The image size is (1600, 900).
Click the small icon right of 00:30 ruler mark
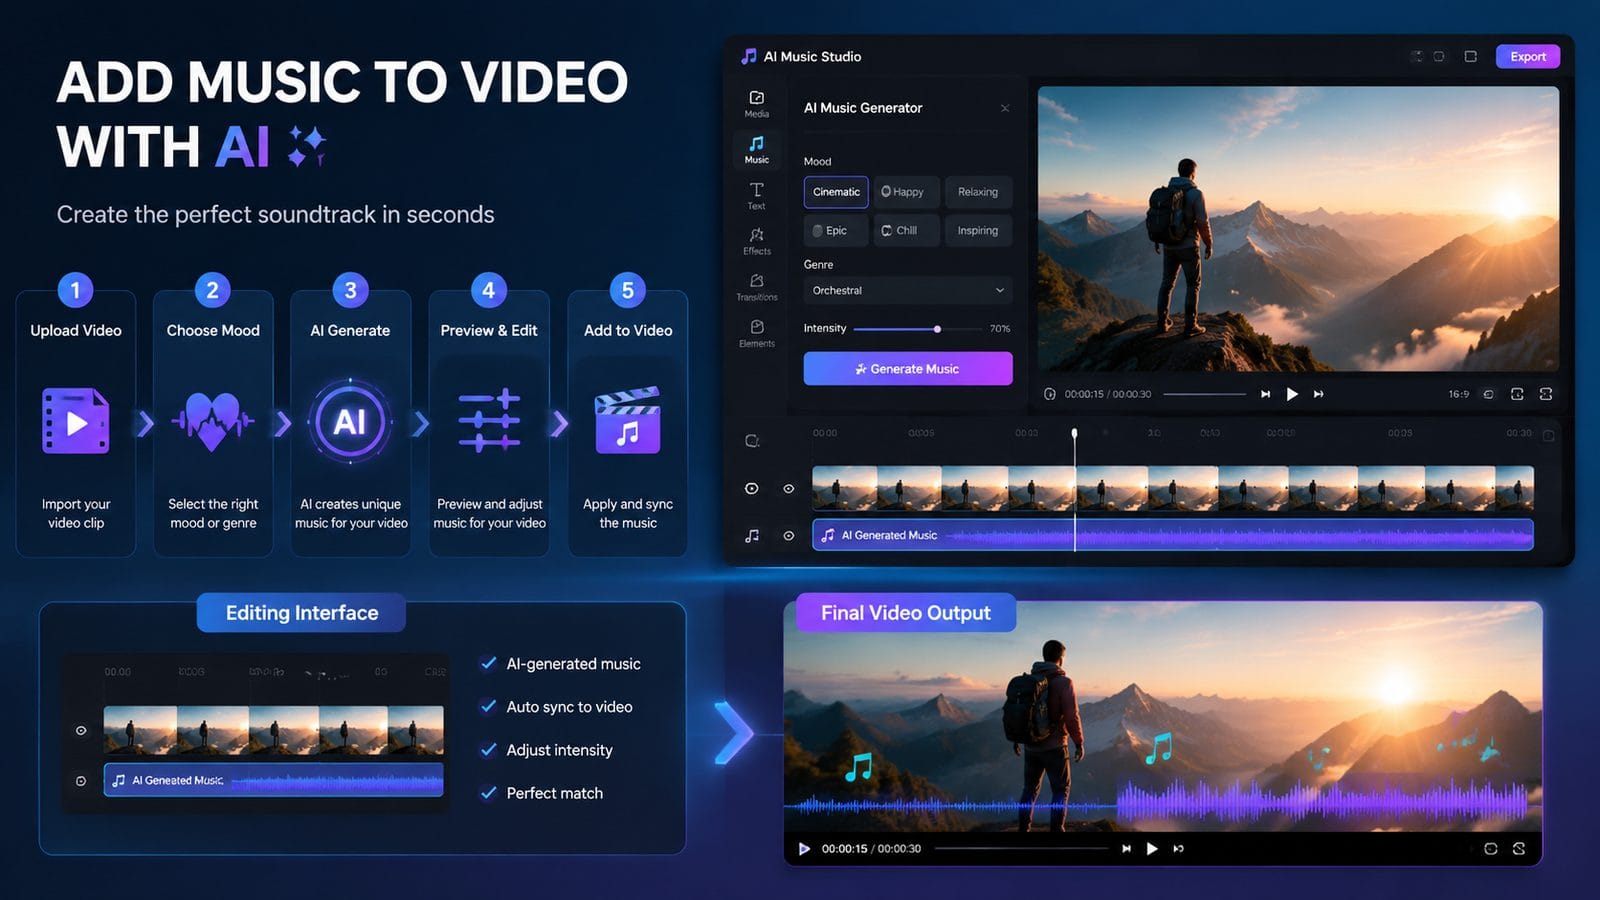(x=1548, y=435)
